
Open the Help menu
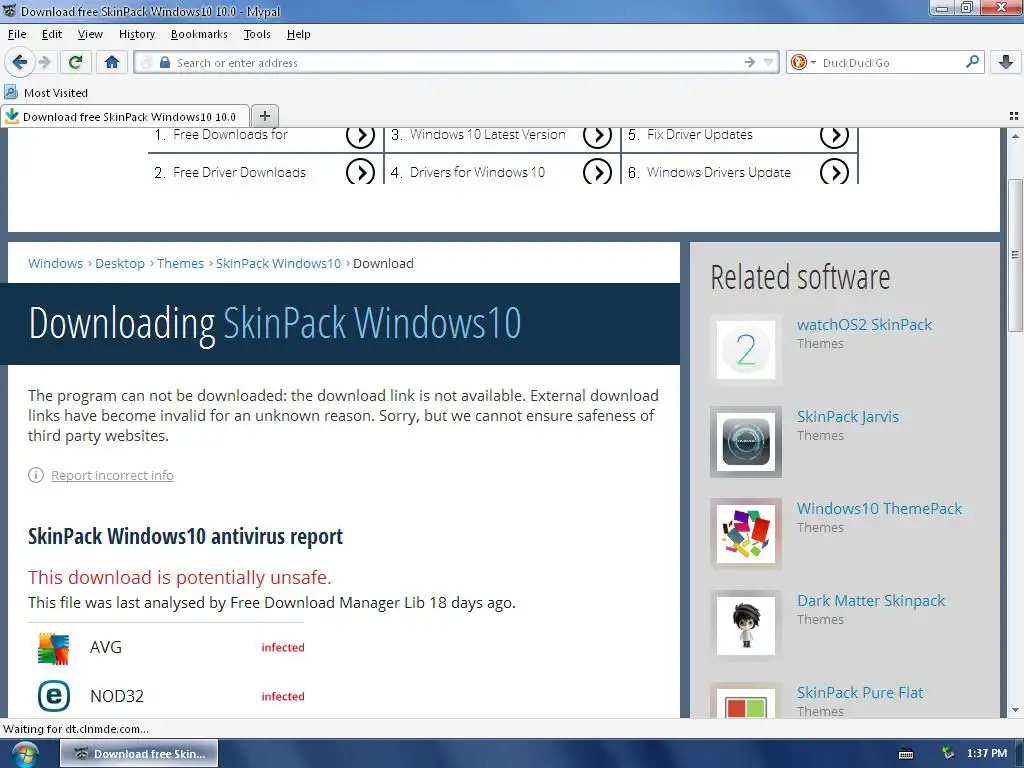(x=298, y=34)
